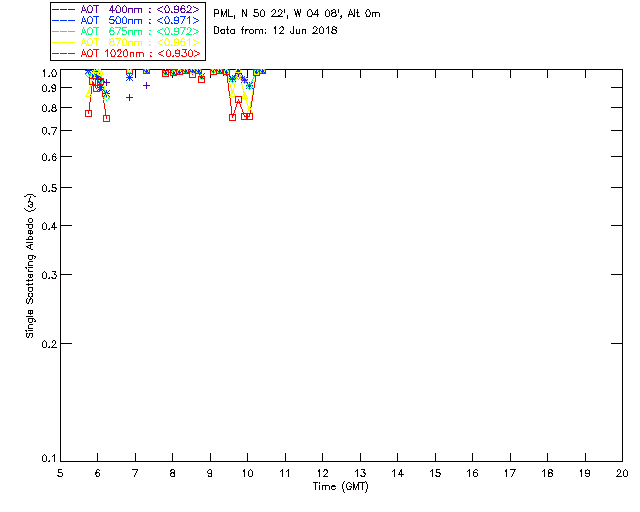This screenshot has height=512, width=640.
Task: Click the y-axis tick label 1.0
Action: tap(49, 73)
